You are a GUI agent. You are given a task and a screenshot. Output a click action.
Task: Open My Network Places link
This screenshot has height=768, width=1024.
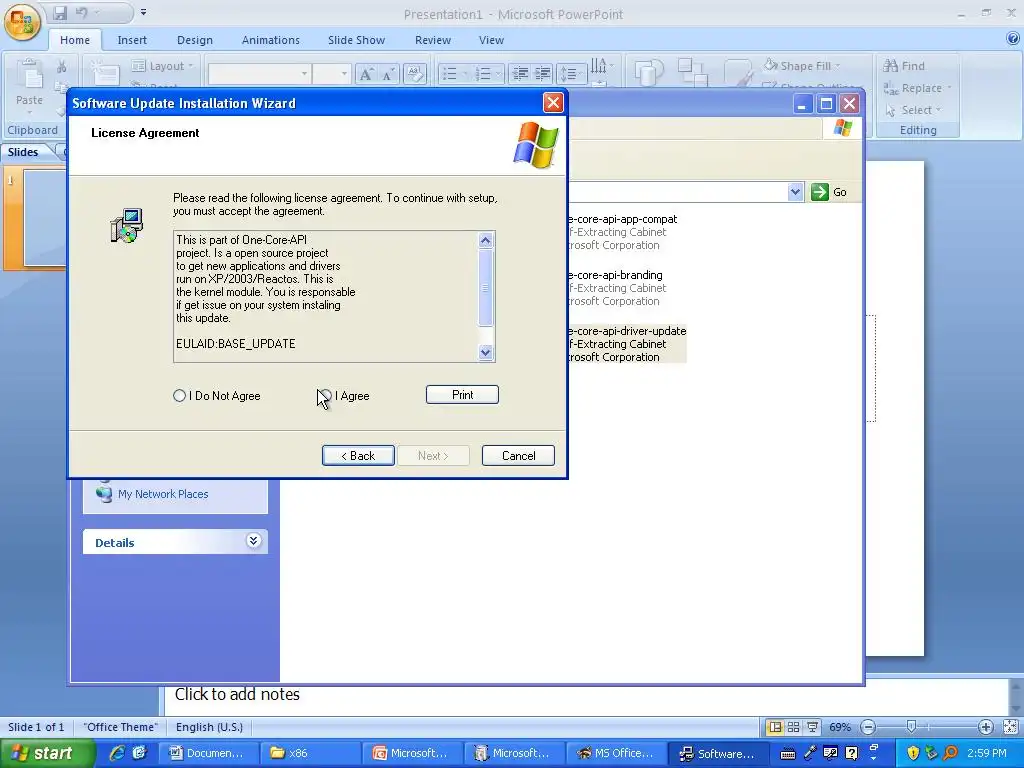163,494
